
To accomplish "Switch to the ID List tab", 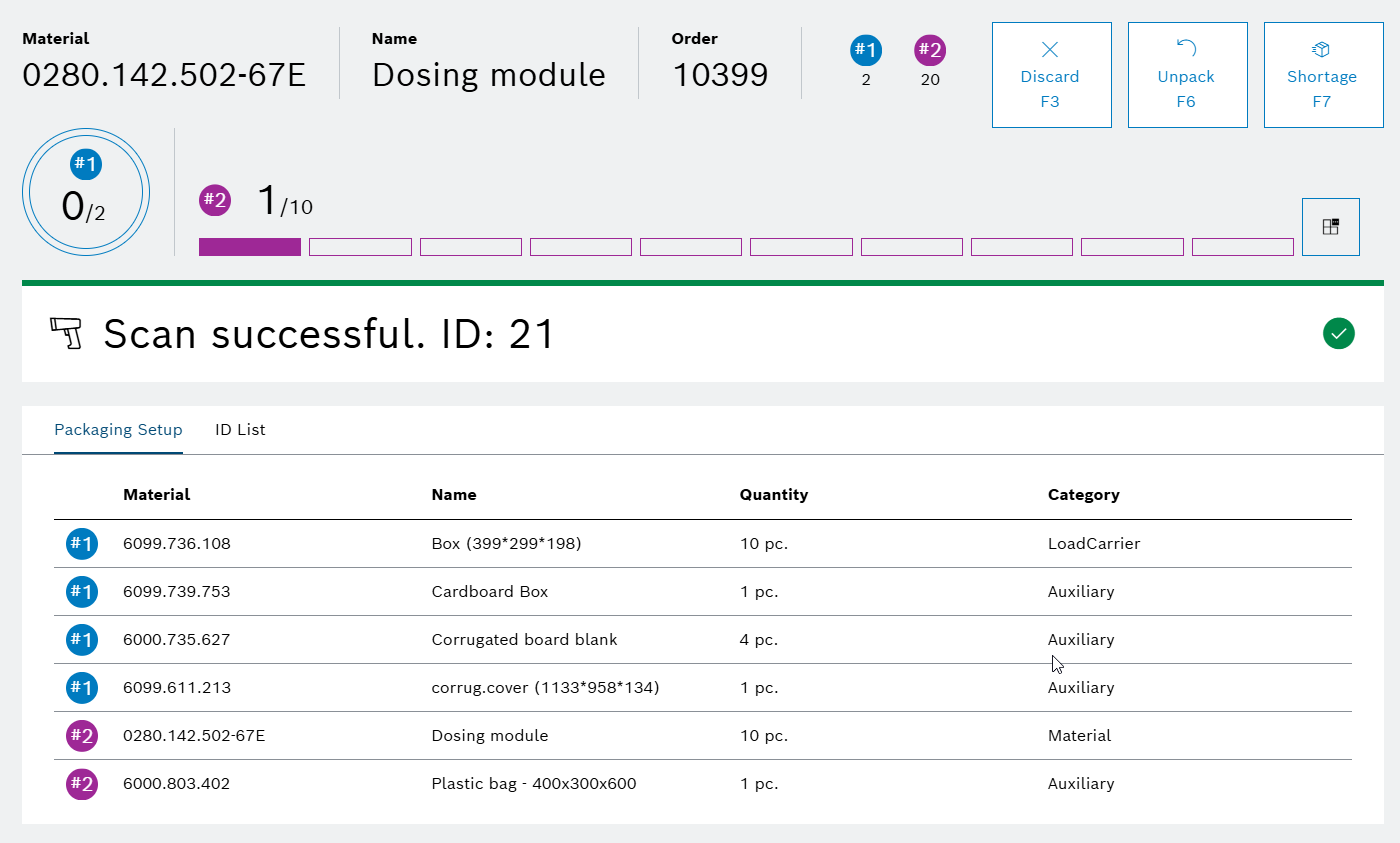I will point(240,430).
